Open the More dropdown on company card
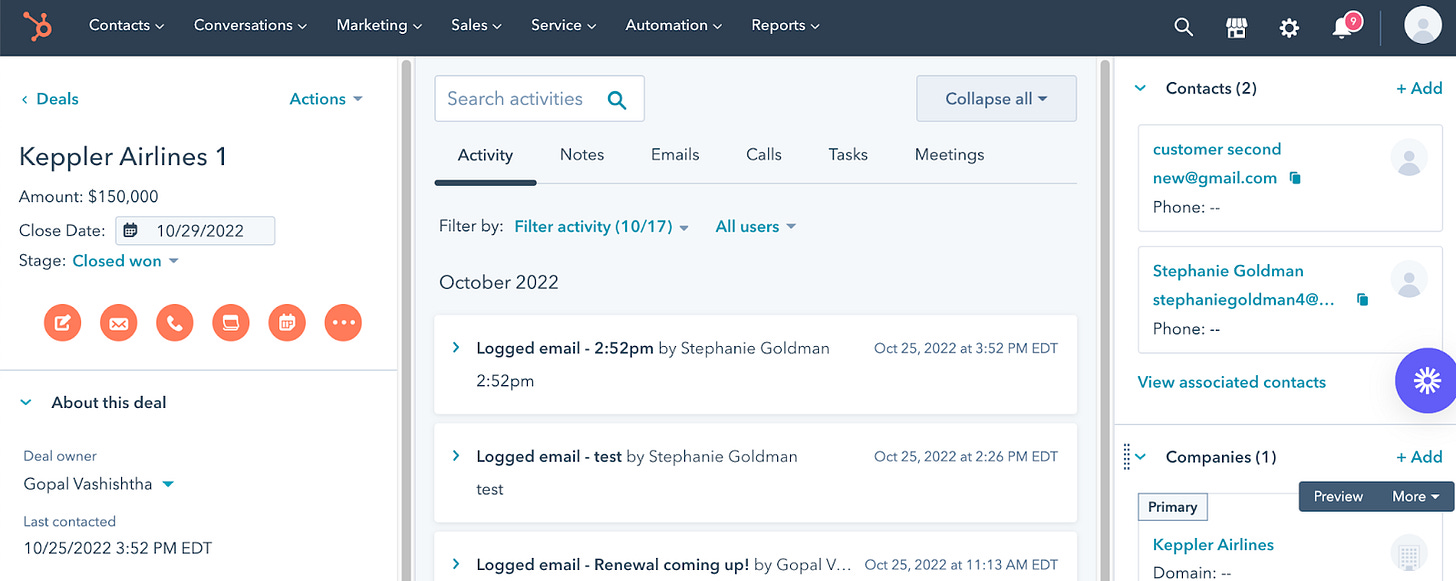The height and width of the screenshot is (581, 1456). (x=1415, y=497)
